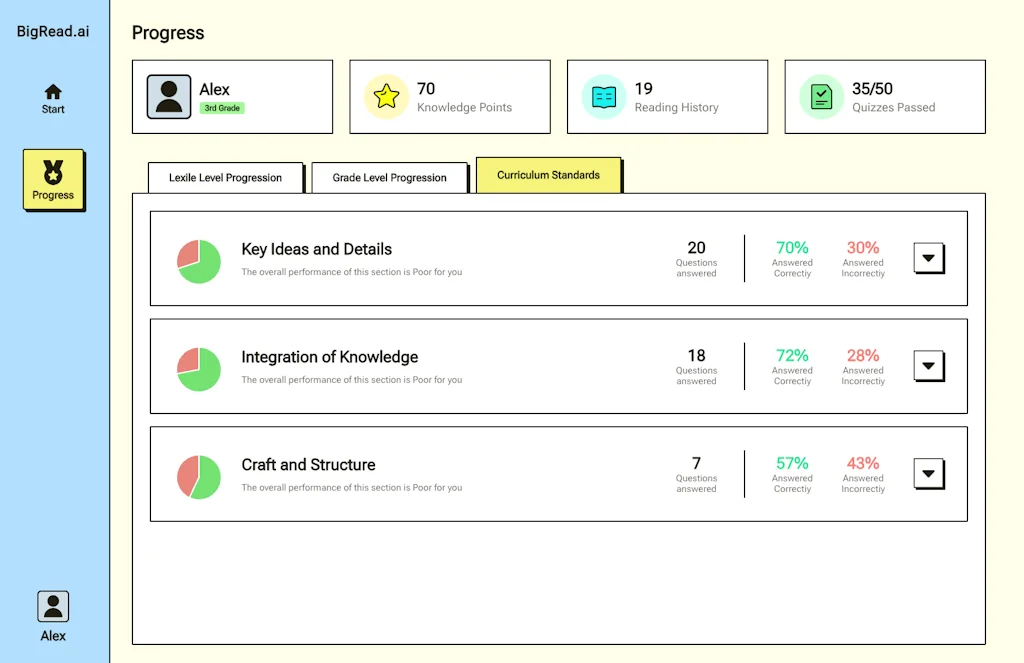Image resolution: width=1024 pixels, height=663 pixels.
Task: Select the Progress medal icon
Action: 53,173
